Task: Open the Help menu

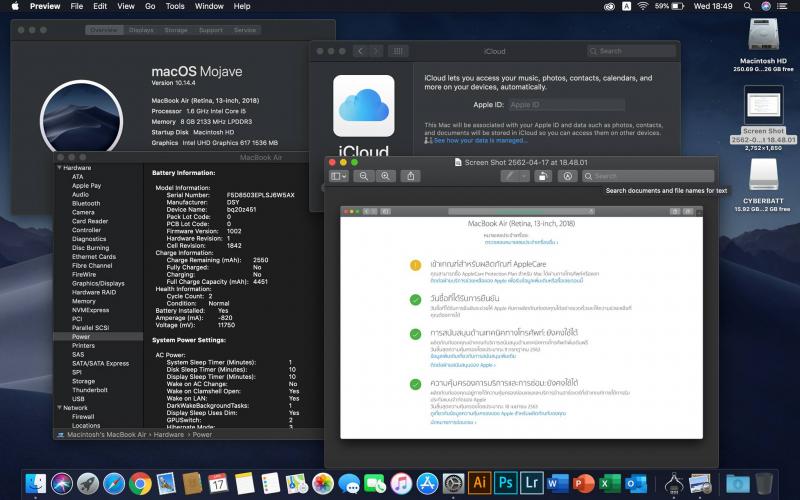Action: pos(242,6)
